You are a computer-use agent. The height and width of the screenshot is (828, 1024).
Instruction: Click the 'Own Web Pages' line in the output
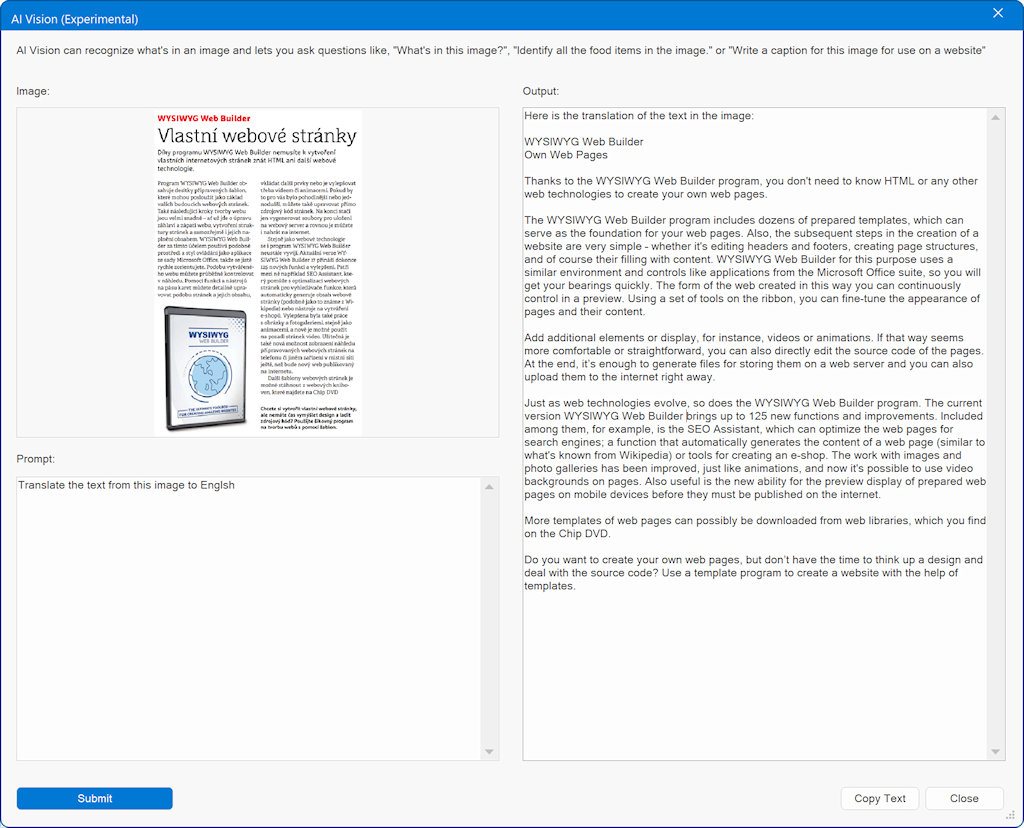[x=566, y=155]
